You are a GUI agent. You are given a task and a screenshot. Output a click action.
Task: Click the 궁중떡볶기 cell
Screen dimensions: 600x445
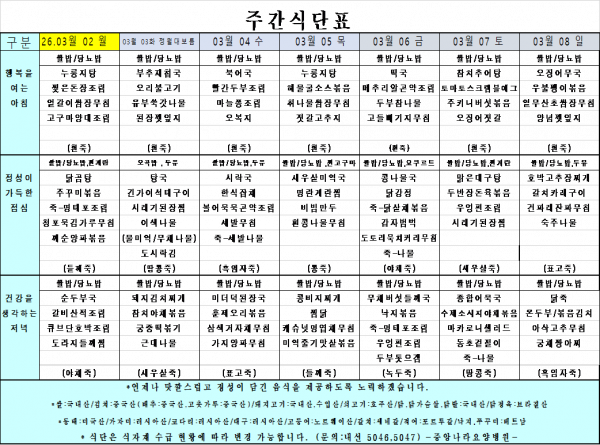coord(158,328)
